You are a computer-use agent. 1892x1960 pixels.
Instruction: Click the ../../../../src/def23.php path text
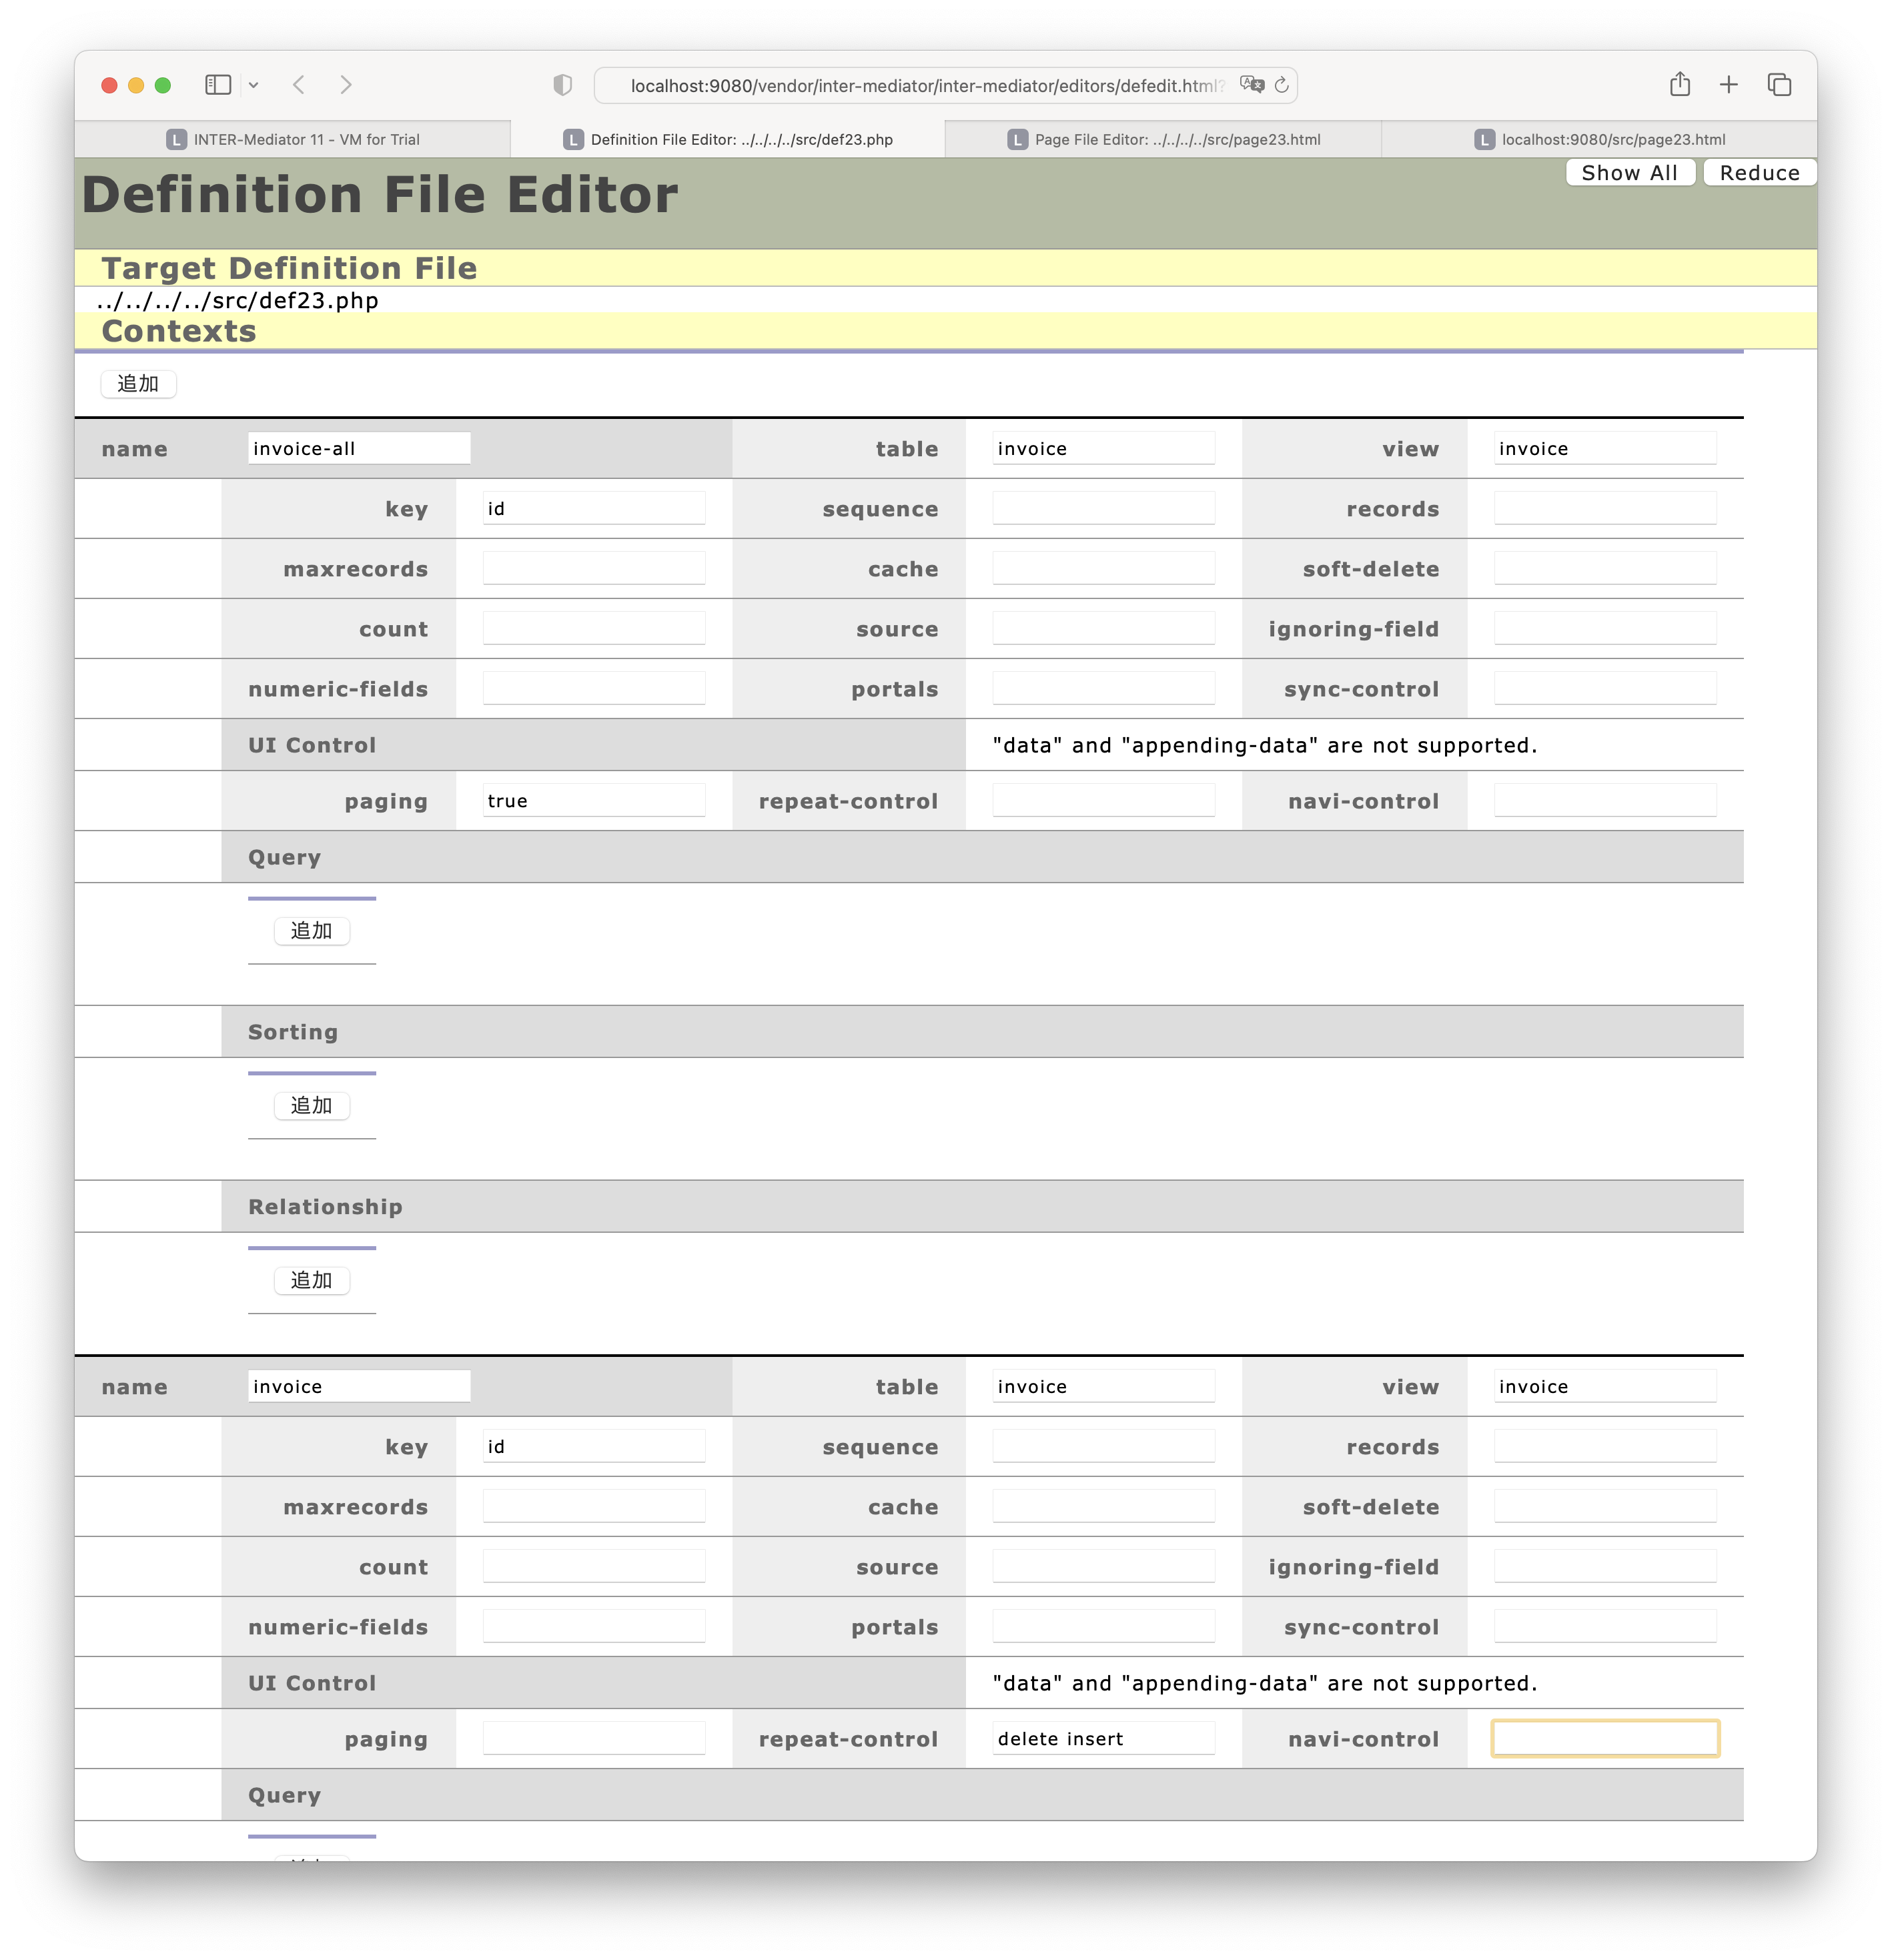coord(238,300)
